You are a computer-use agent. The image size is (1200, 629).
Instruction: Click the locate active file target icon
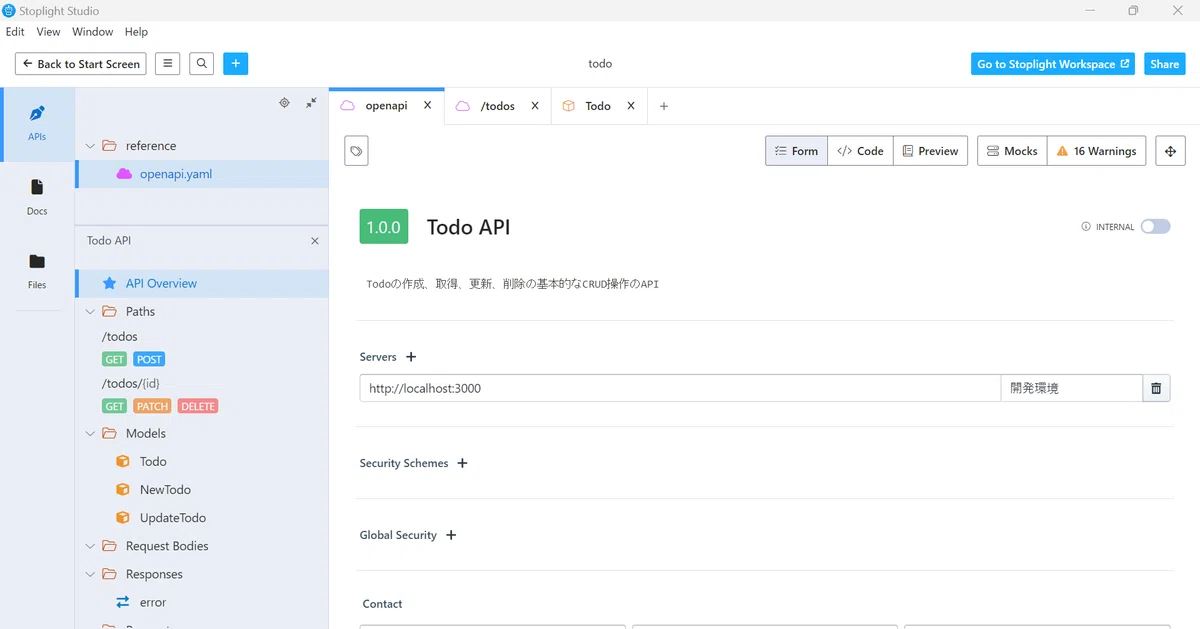click(284, 102)
